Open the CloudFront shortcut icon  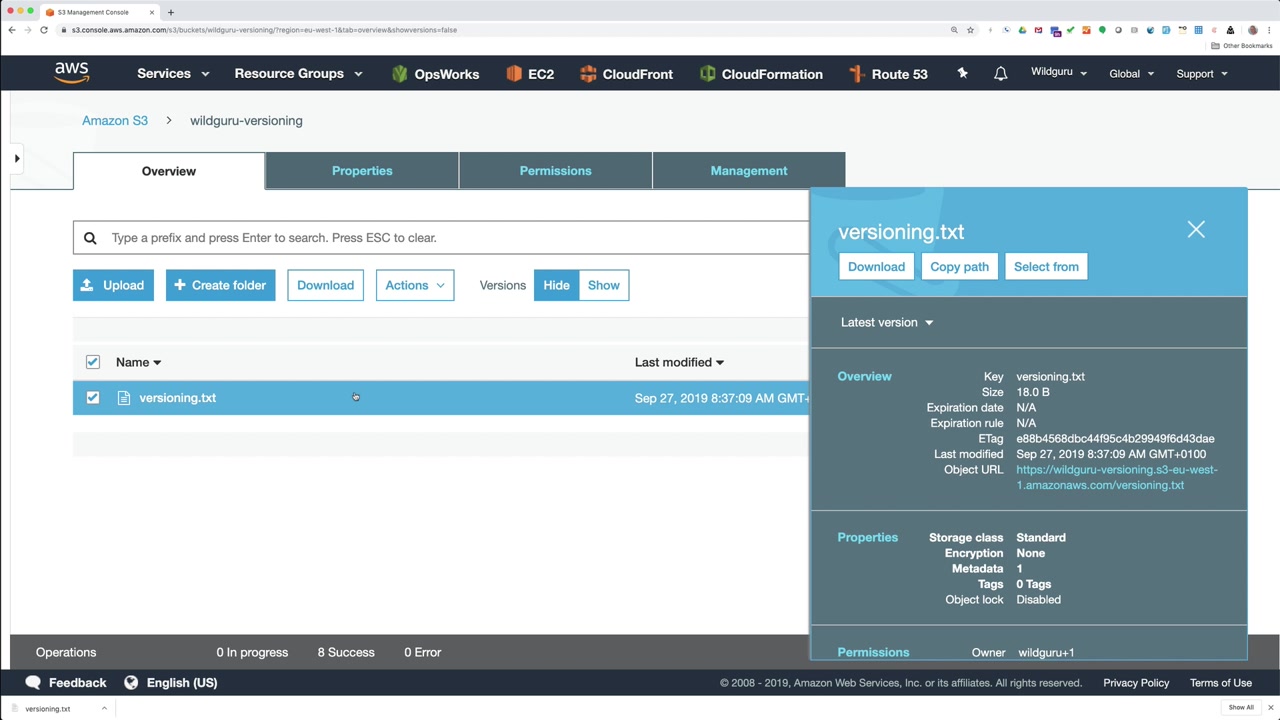(587, 74)
